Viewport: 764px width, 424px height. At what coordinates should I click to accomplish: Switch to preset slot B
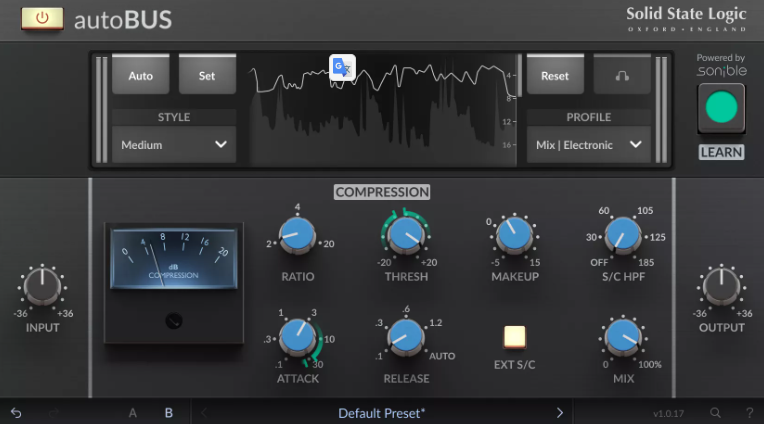[168, 412]
